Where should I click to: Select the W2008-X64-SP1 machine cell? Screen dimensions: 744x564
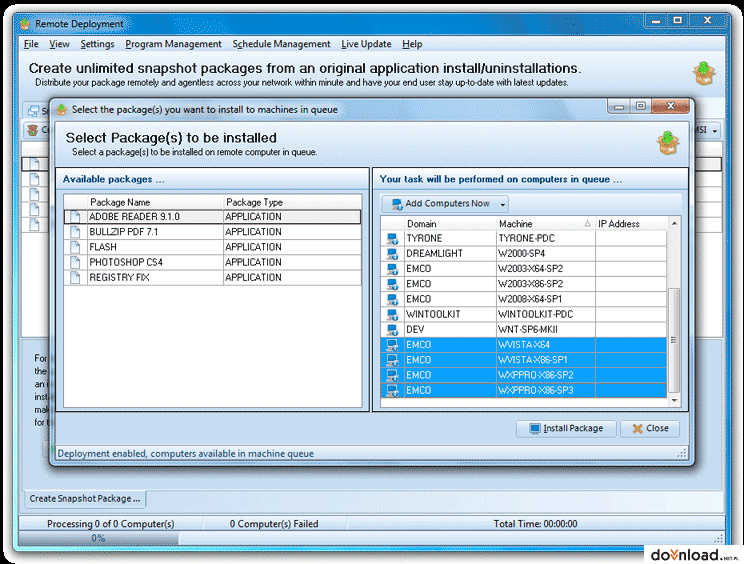pos(546,299)
